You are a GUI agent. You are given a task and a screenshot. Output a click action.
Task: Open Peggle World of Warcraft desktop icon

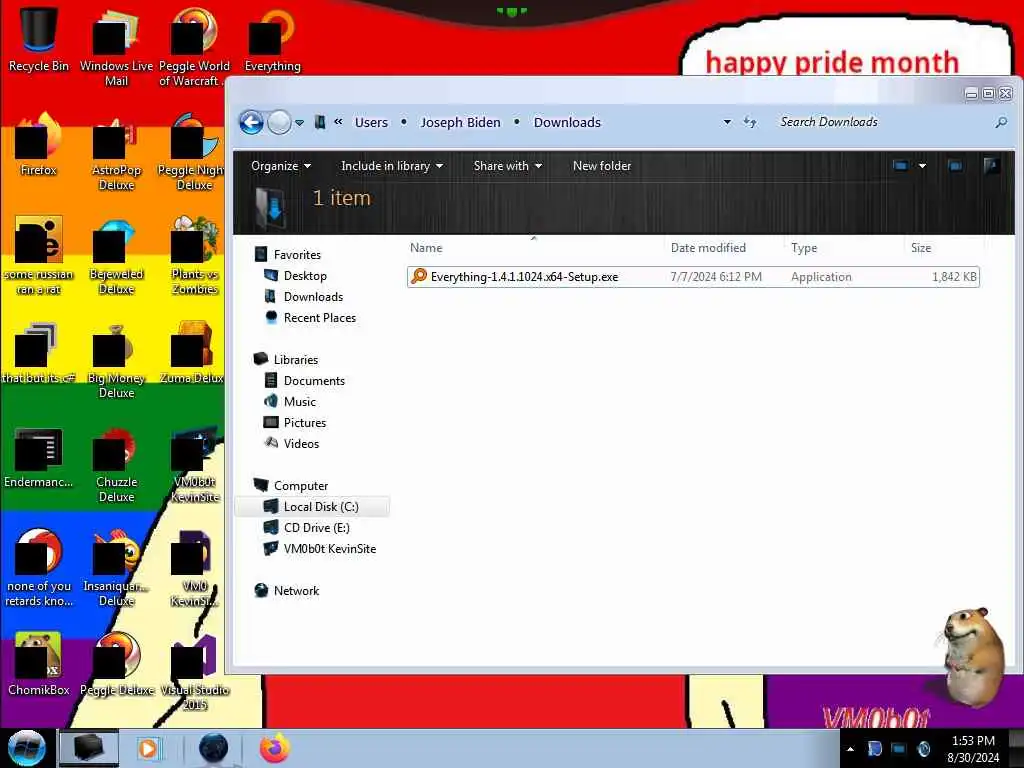point(194,46)
